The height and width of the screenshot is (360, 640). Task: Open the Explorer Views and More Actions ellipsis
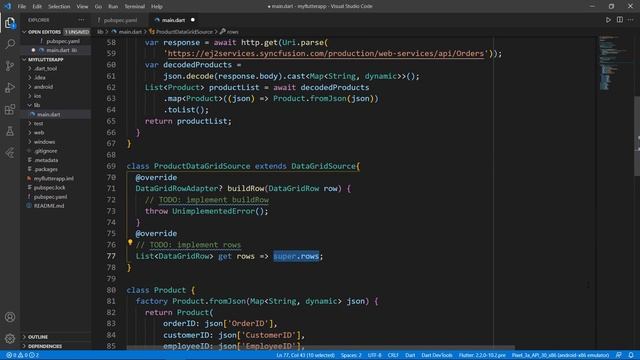click(x=81, y=20)
